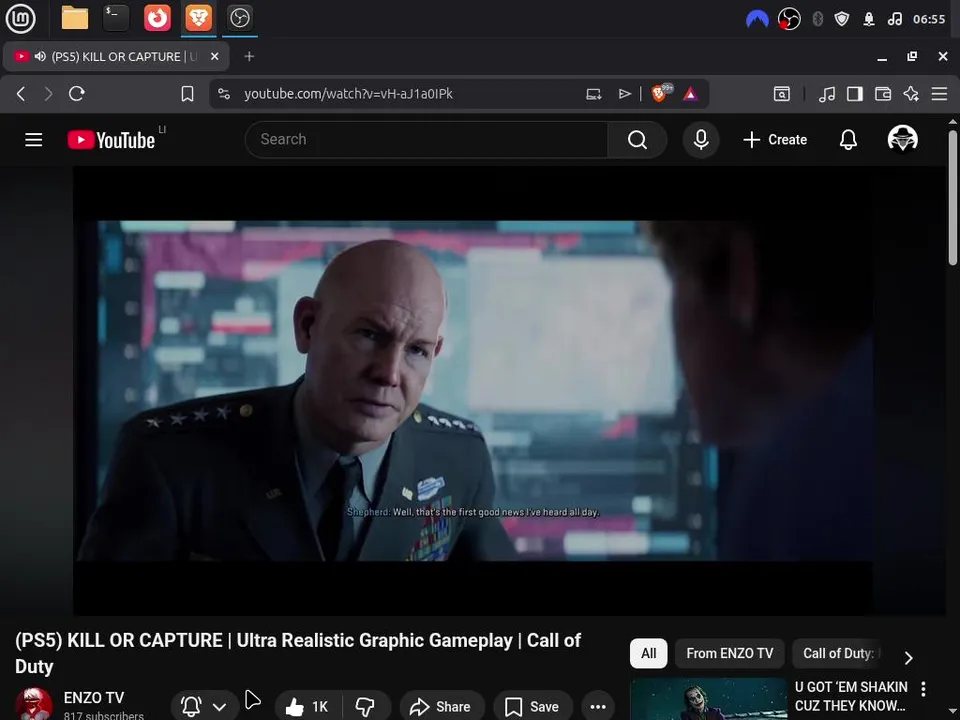960x720 pixels.
Task: Save video to a playlist
Action: (533, 707)
